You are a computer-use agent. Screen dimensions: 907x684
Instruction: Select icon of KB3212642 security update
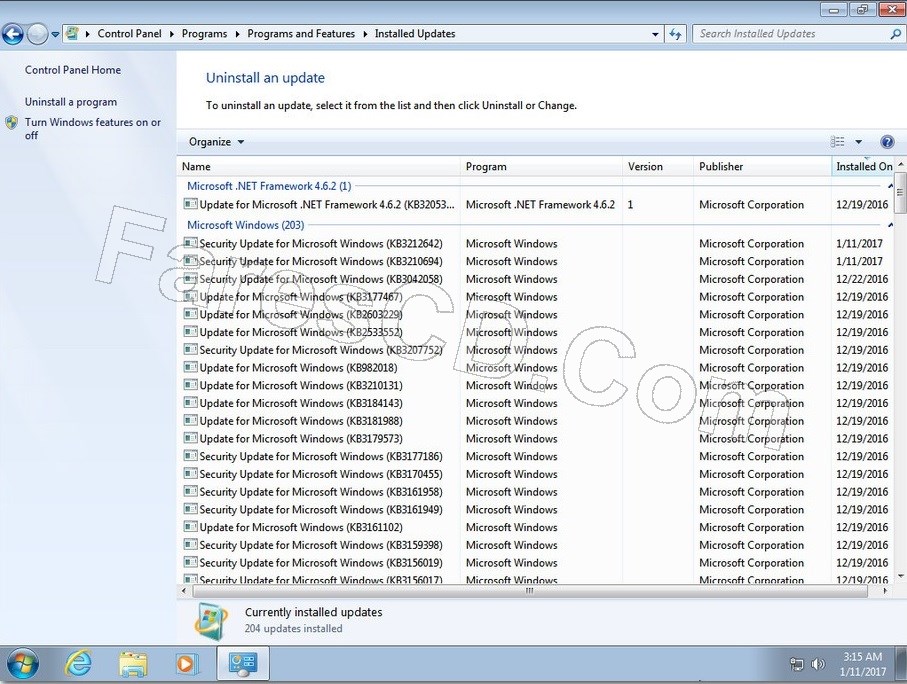(x=190, y=243)
